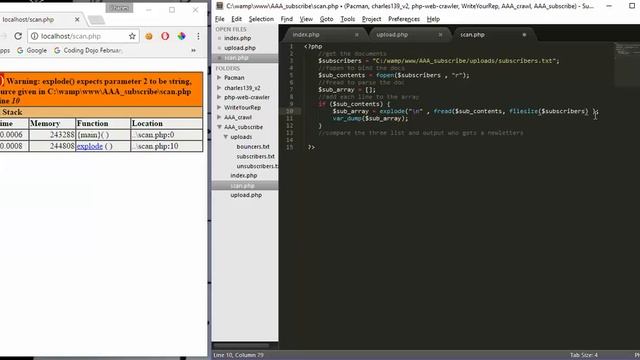Open the File menu in Sublime

(220, 19)
